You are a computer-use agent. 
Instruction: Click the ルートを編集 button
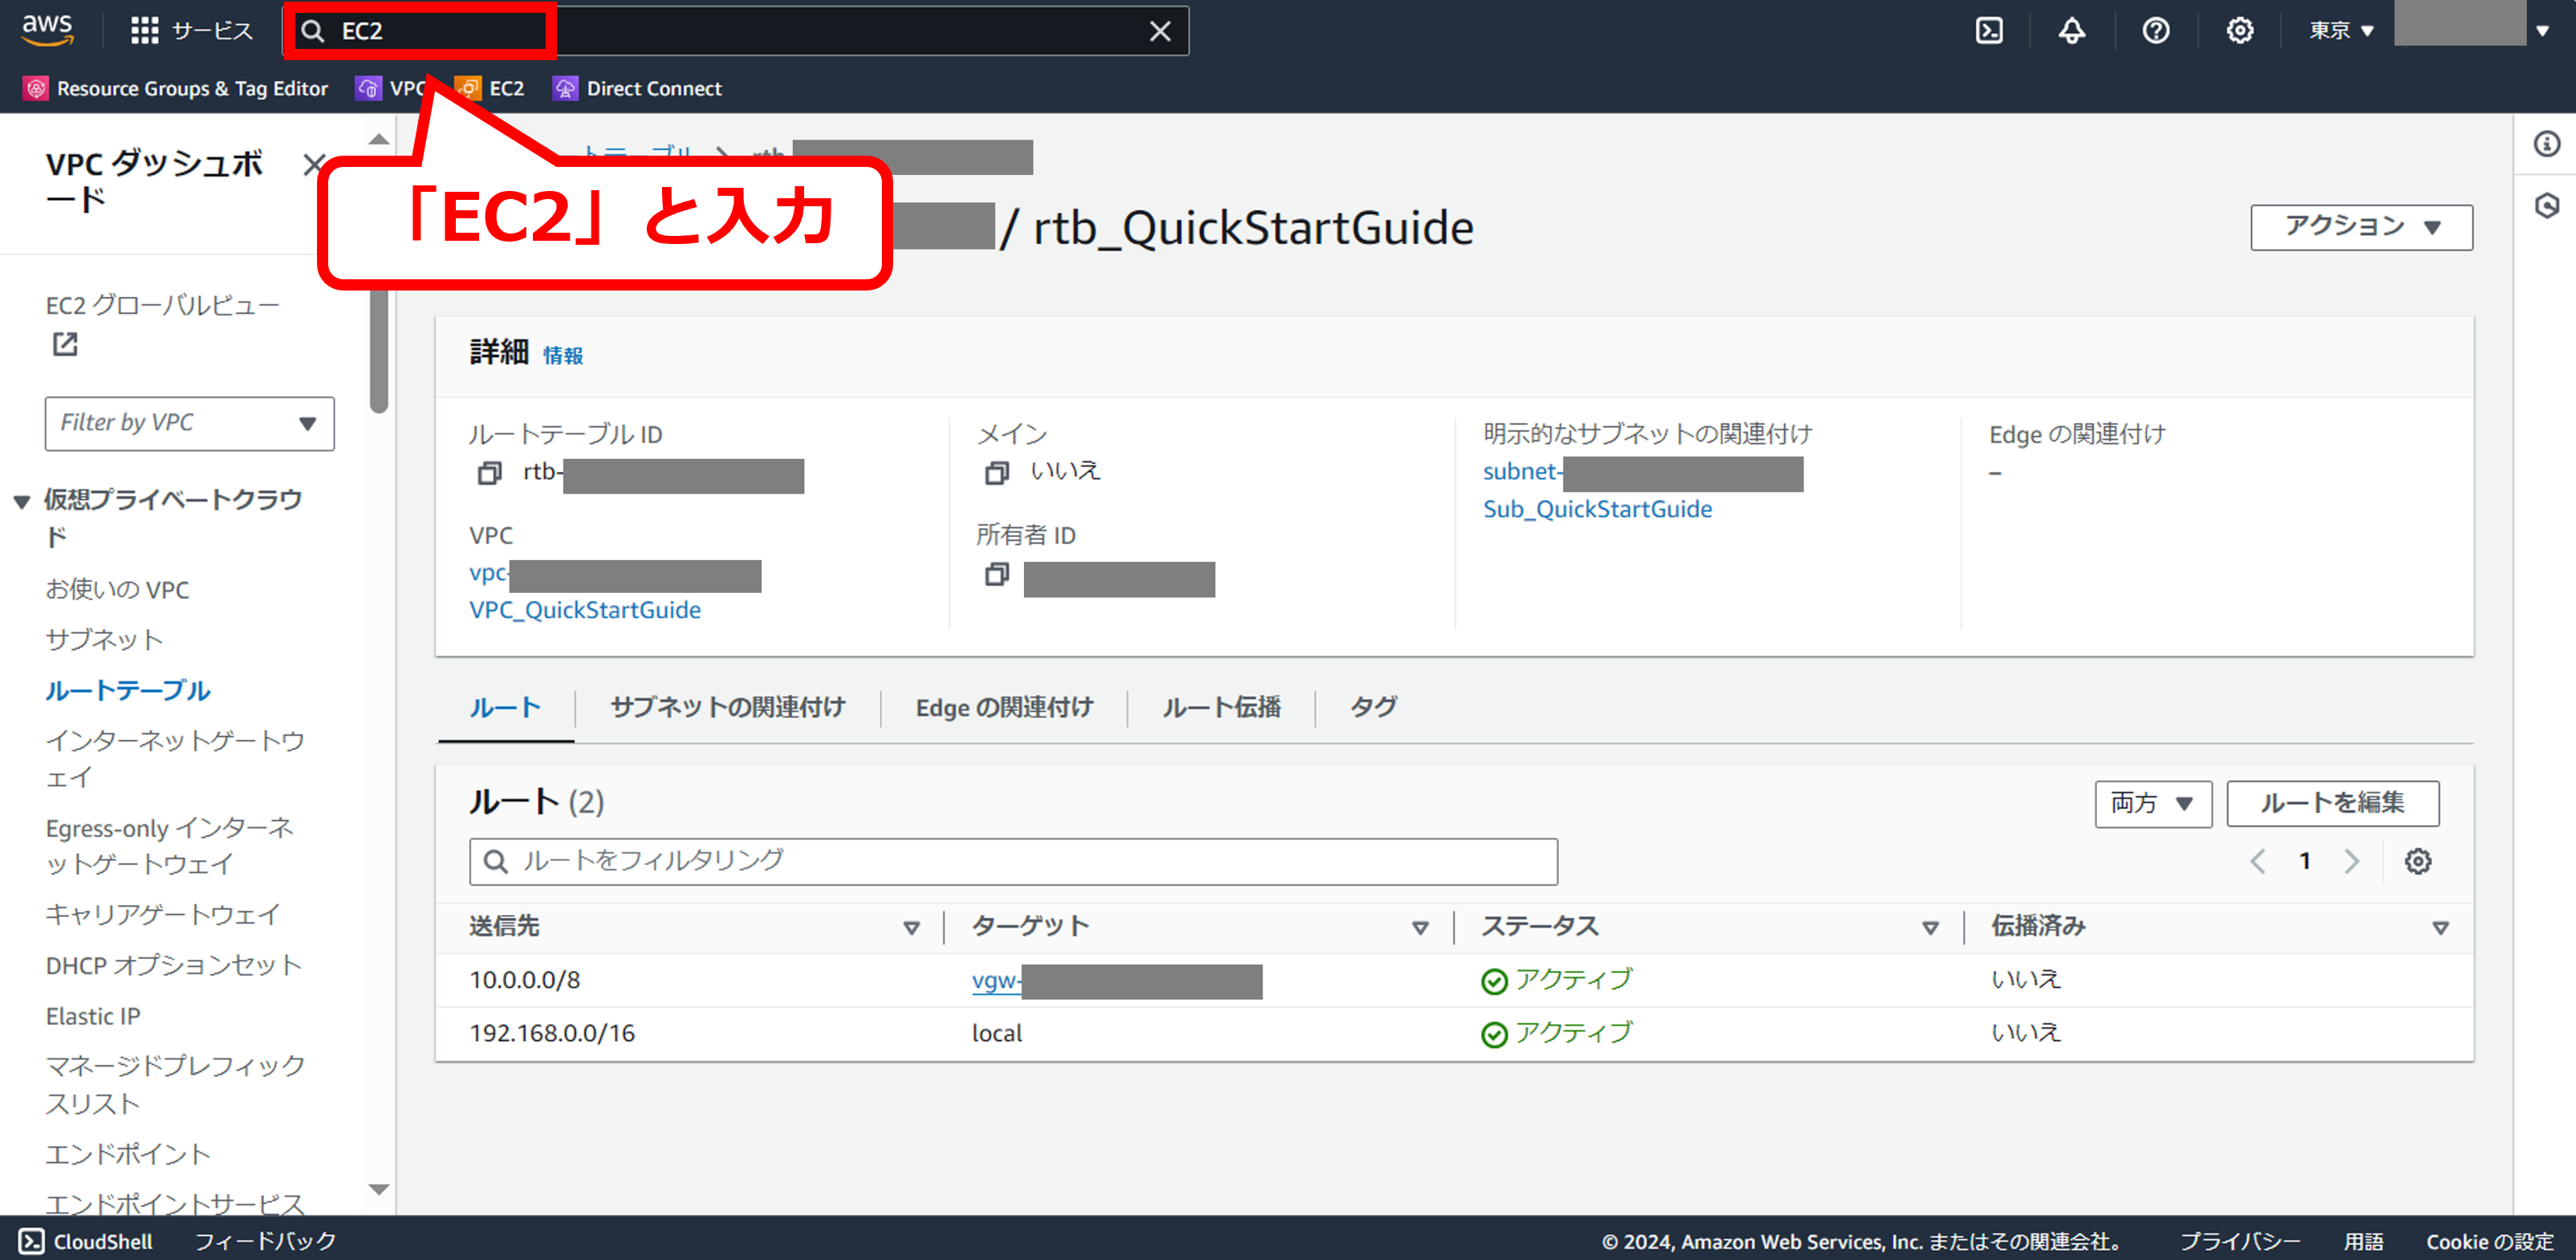click(x=2332, y=803)
